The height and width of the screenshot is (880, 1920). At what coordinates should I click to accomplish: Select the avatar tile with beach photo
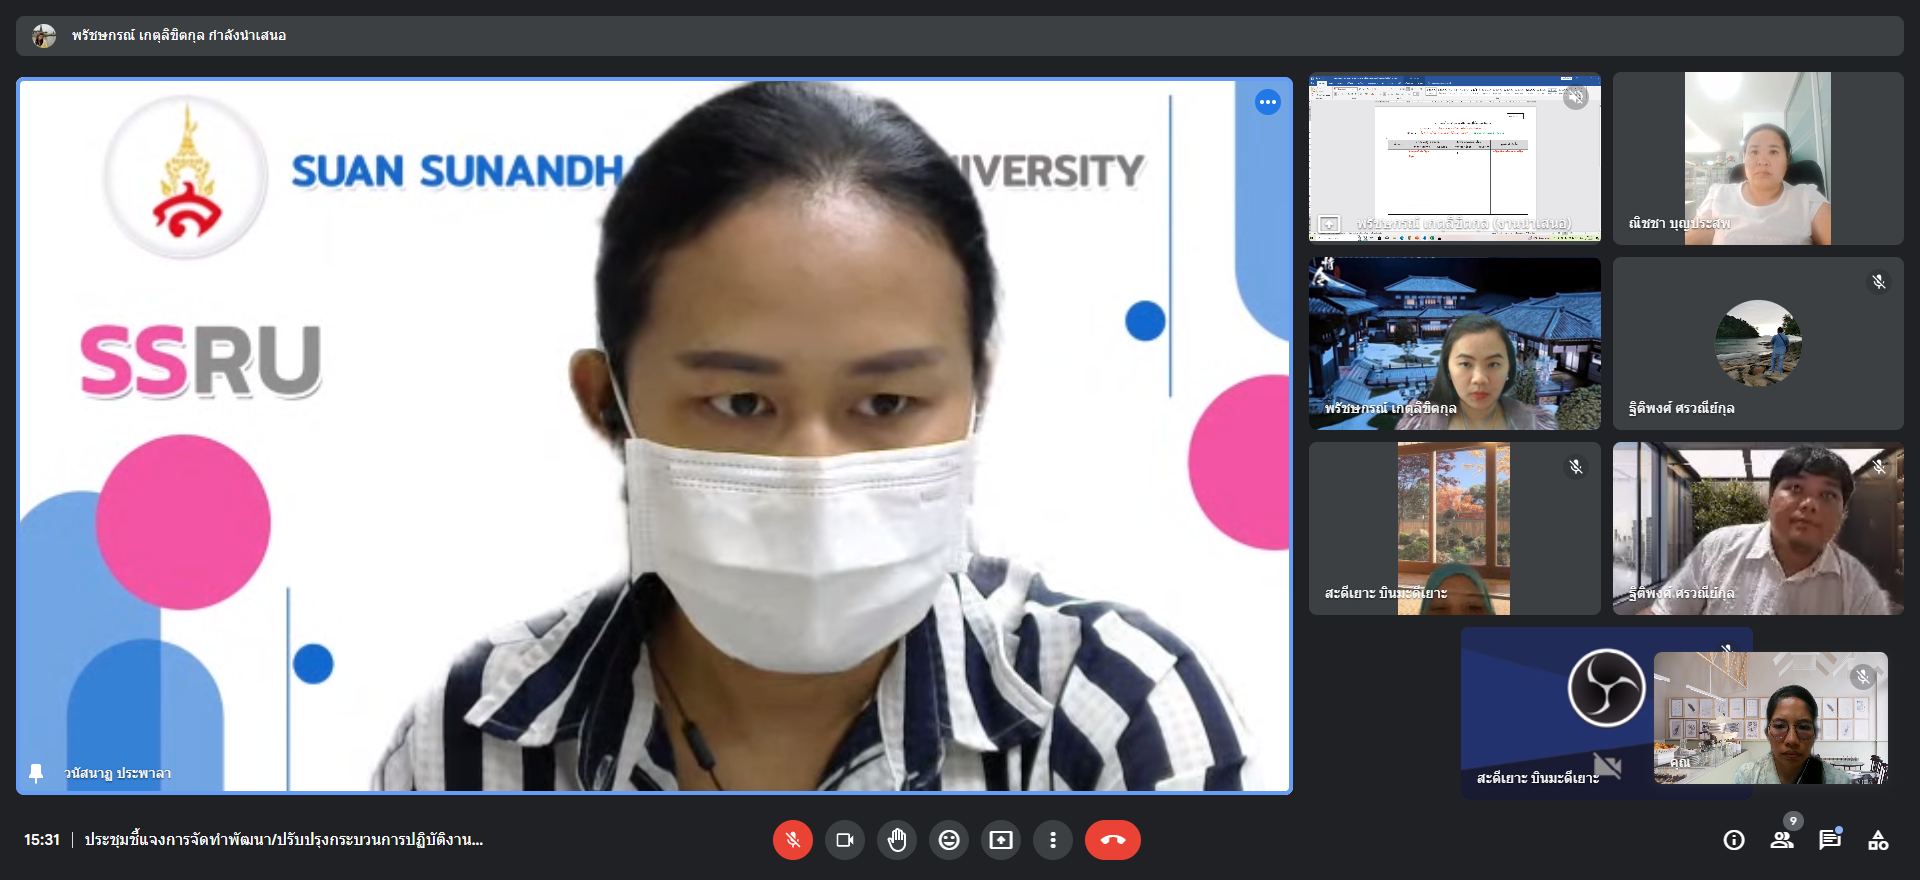click(x=1758, y=344)
